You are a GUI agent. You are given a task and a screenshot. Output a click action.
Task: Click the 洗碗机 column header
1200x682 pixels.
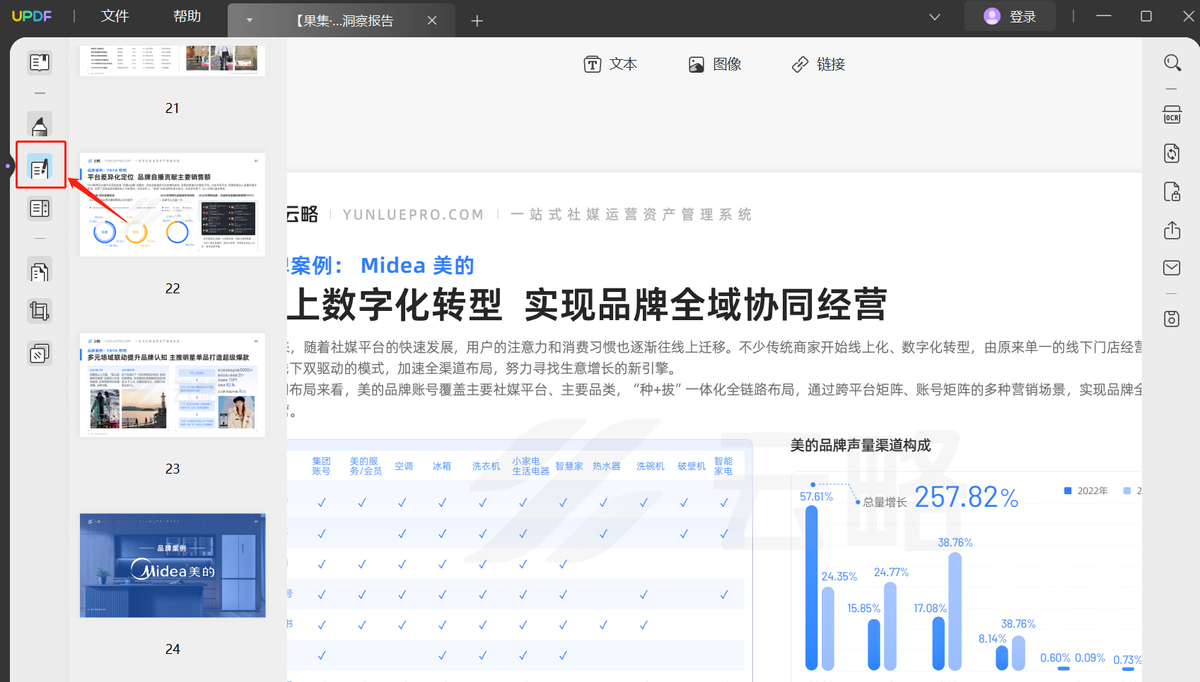coord(651,466)
